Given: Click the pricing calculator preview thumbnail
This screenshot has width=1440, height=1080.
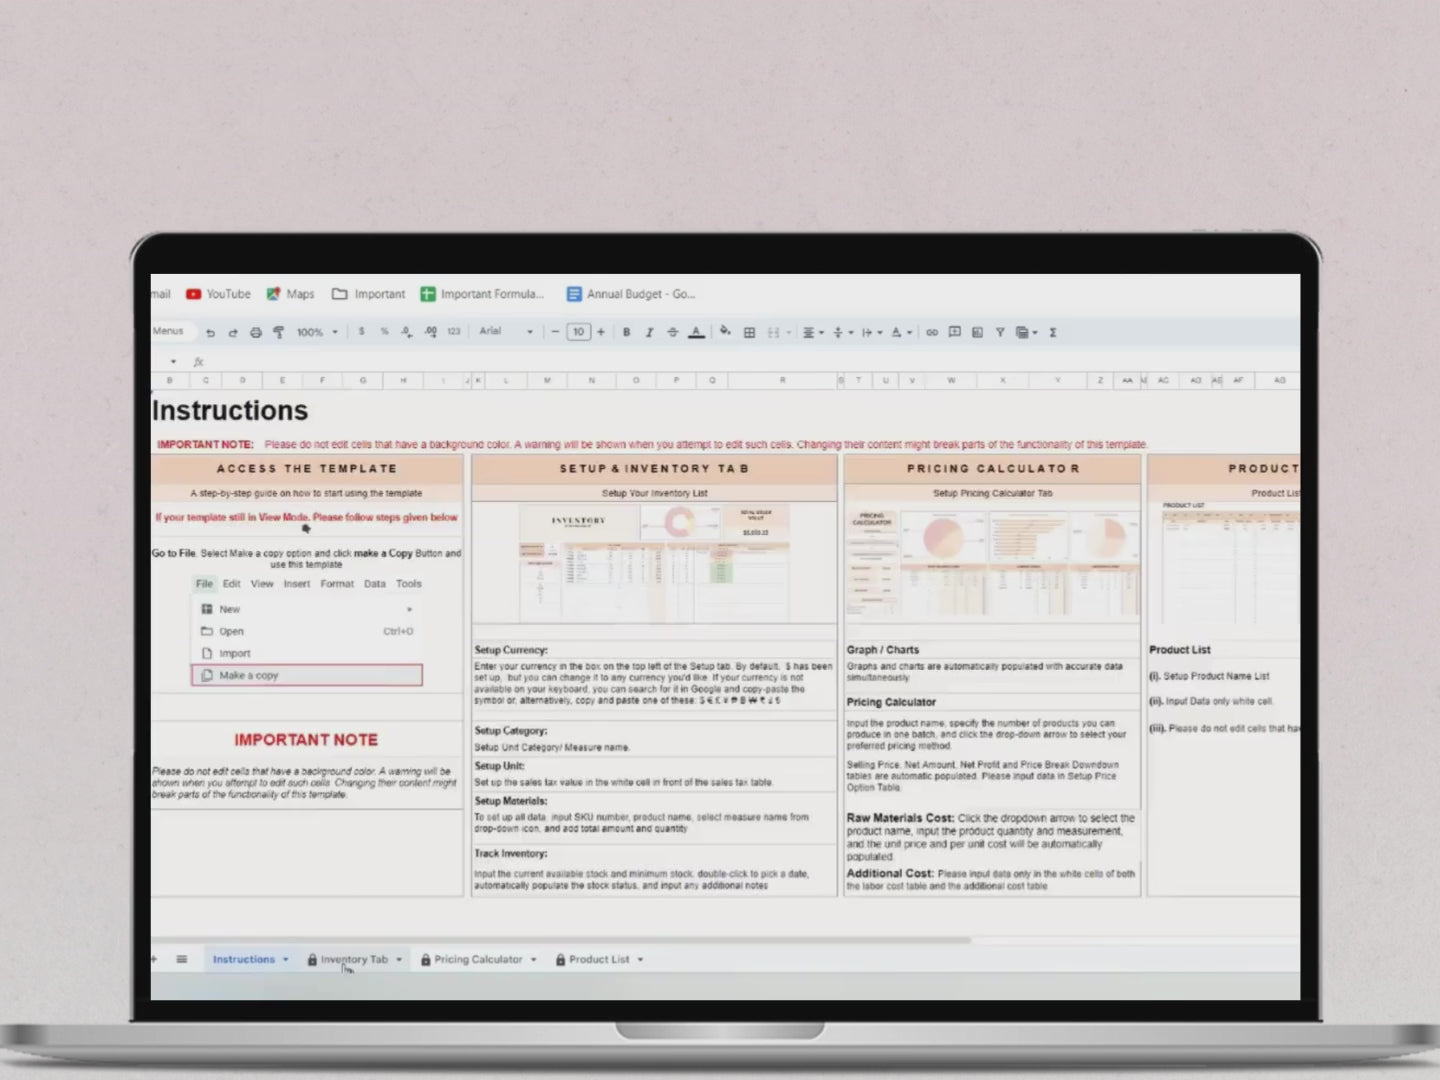Looking at the screenshot, I should pyautogui.click(x=992, y=562).
